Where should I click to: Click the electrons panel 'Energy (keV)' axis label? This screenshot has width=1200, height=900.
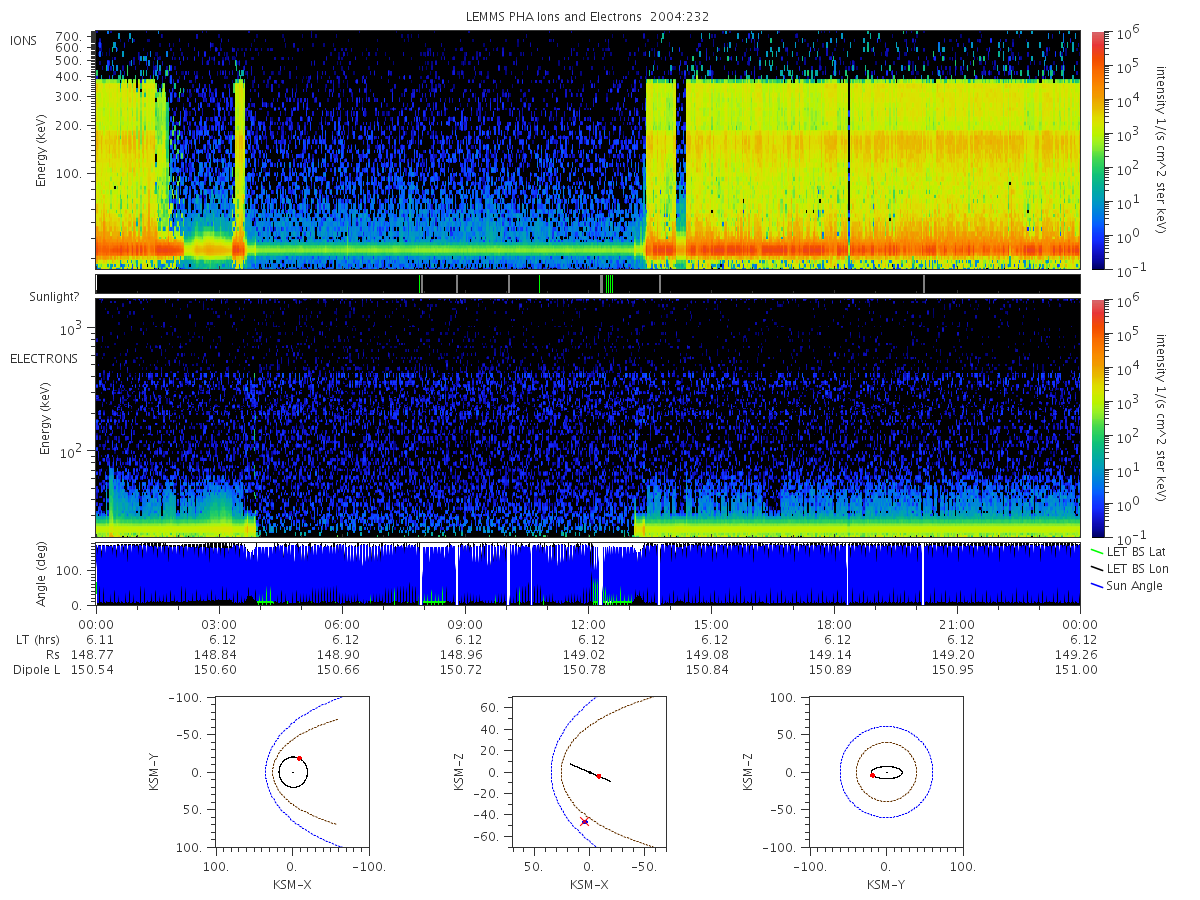click(46, 417)
